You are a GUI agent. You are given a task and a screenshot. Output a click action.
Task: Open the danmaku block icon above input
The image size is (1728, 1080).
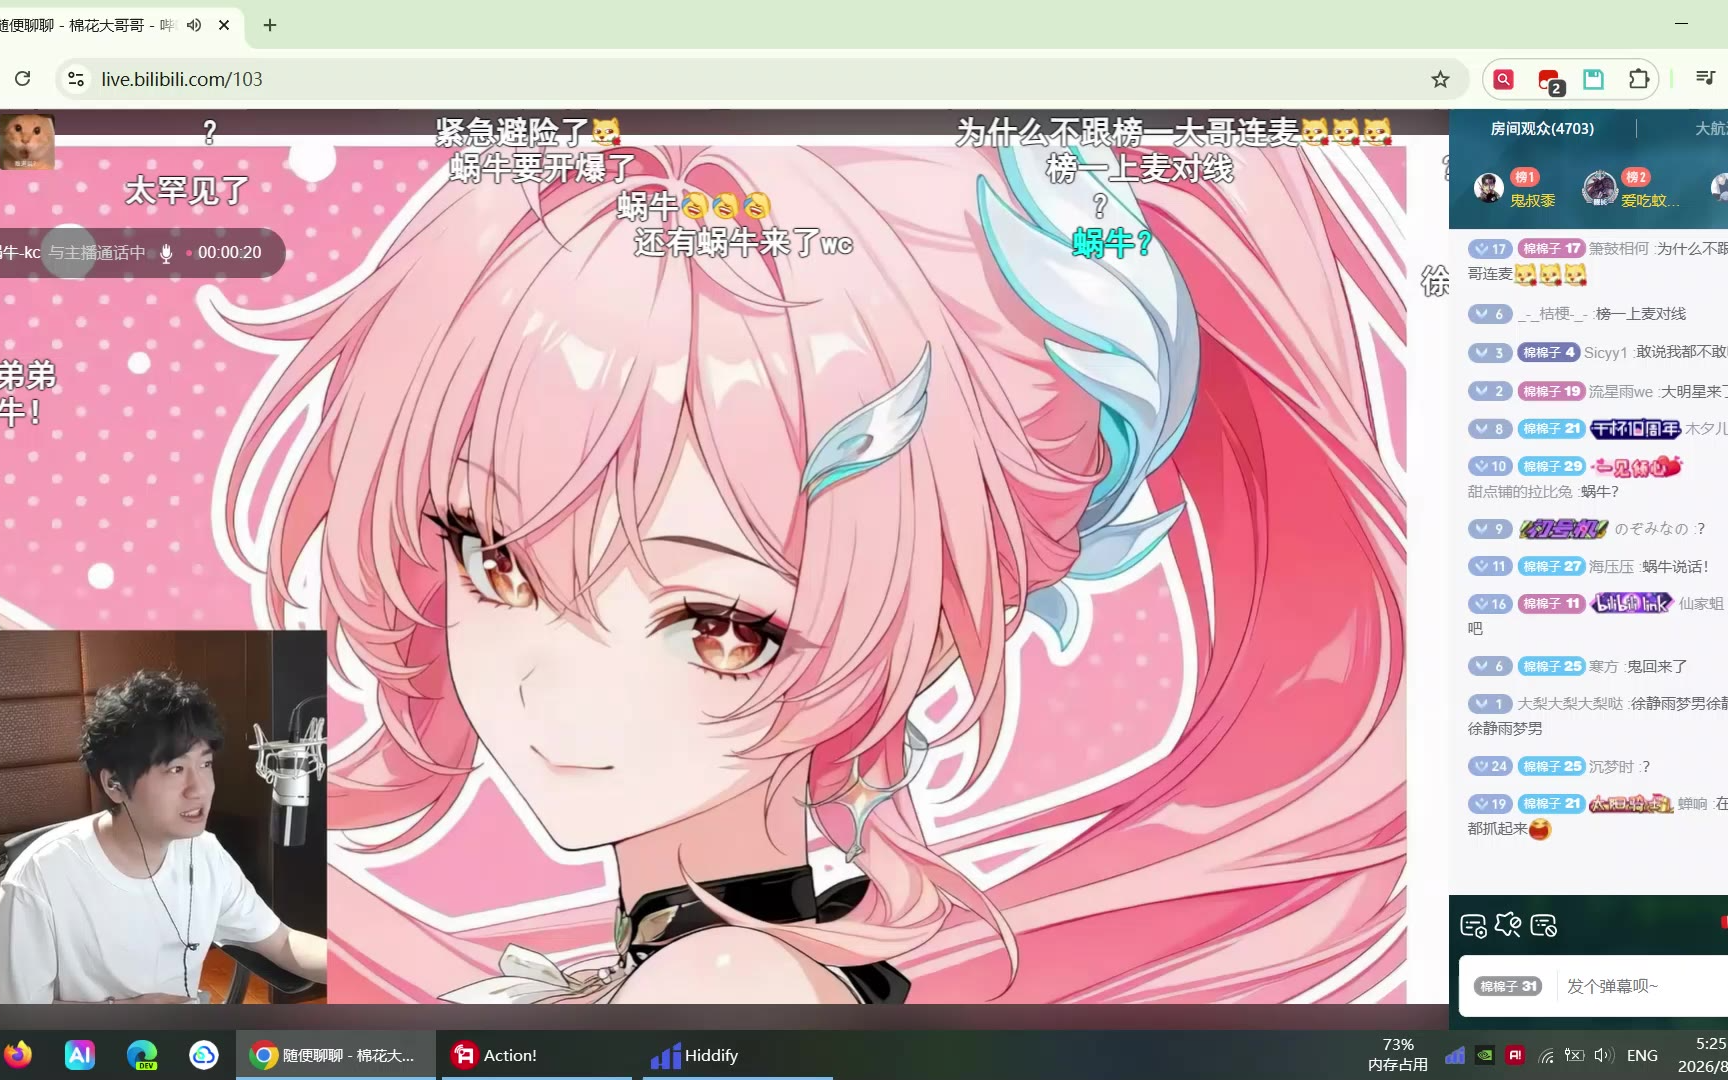point(1543,926)
